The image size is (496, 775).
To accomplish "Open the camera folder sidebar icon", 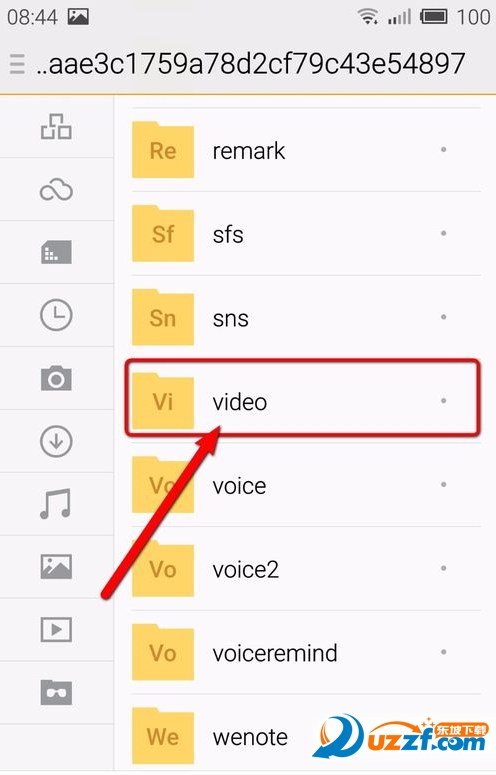I will click(x=56, y=378).
